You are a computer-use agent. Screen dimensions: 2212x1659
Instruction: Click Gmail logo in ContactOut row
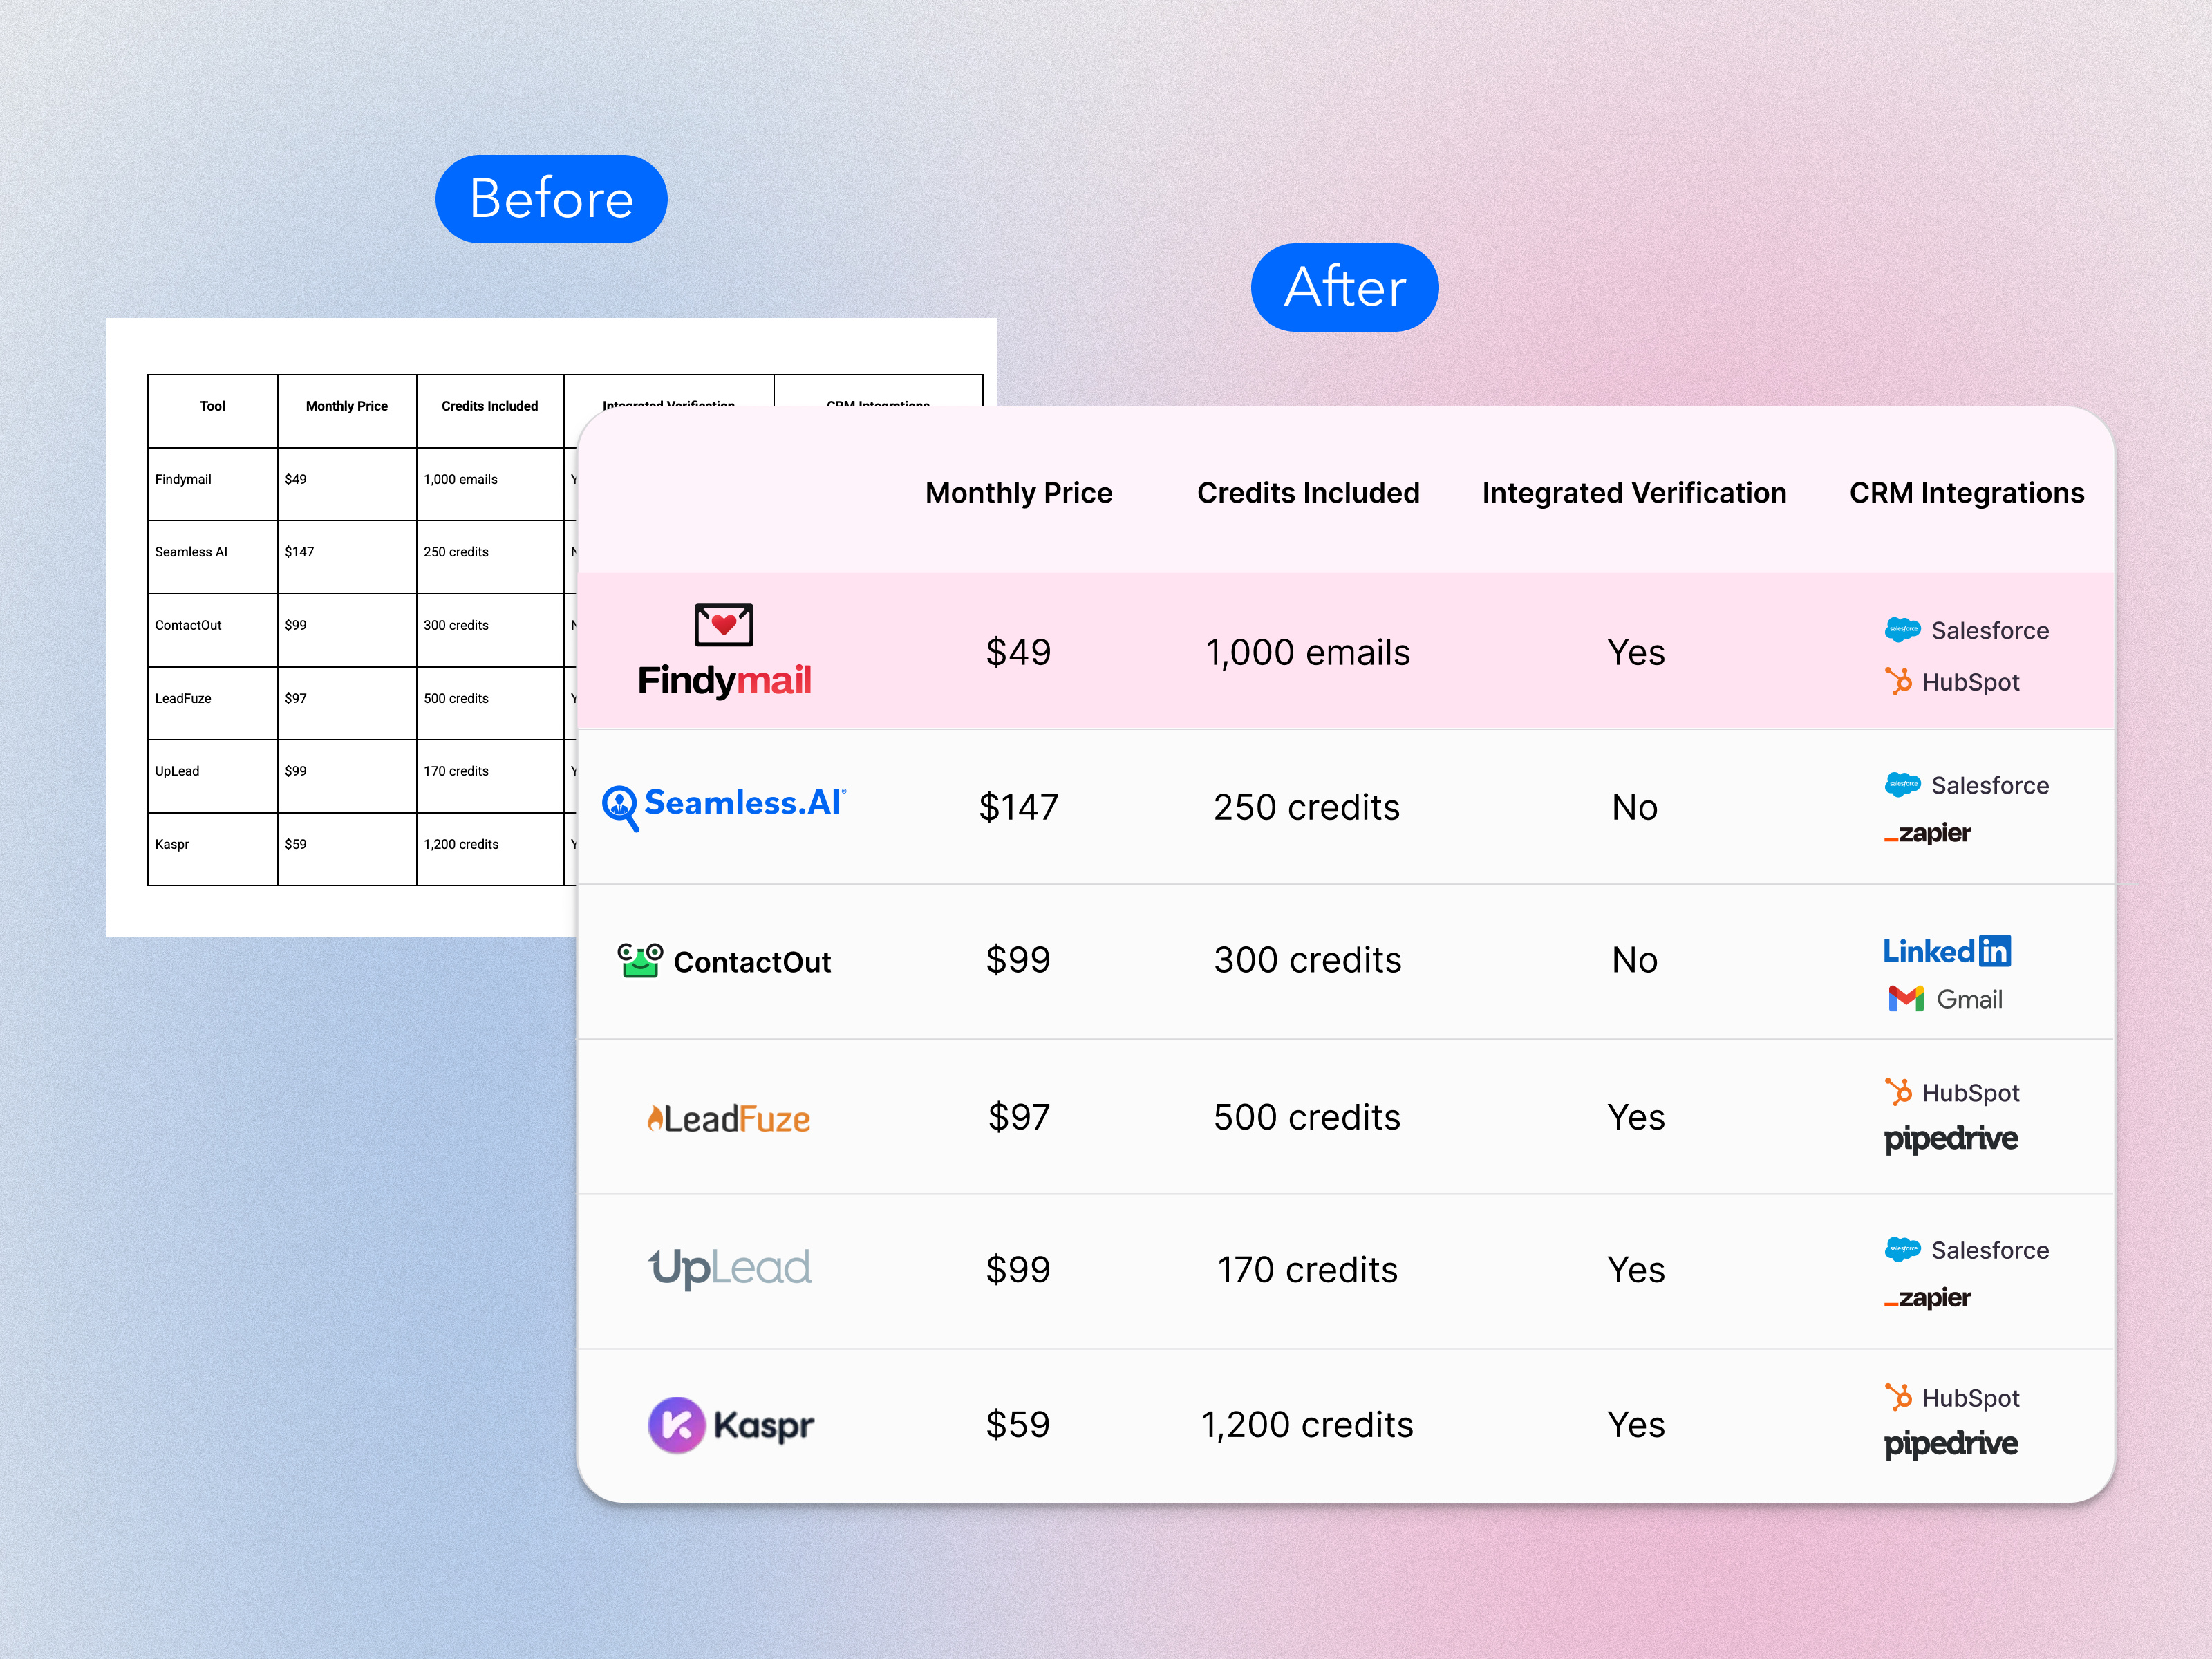click(1945, 998)
